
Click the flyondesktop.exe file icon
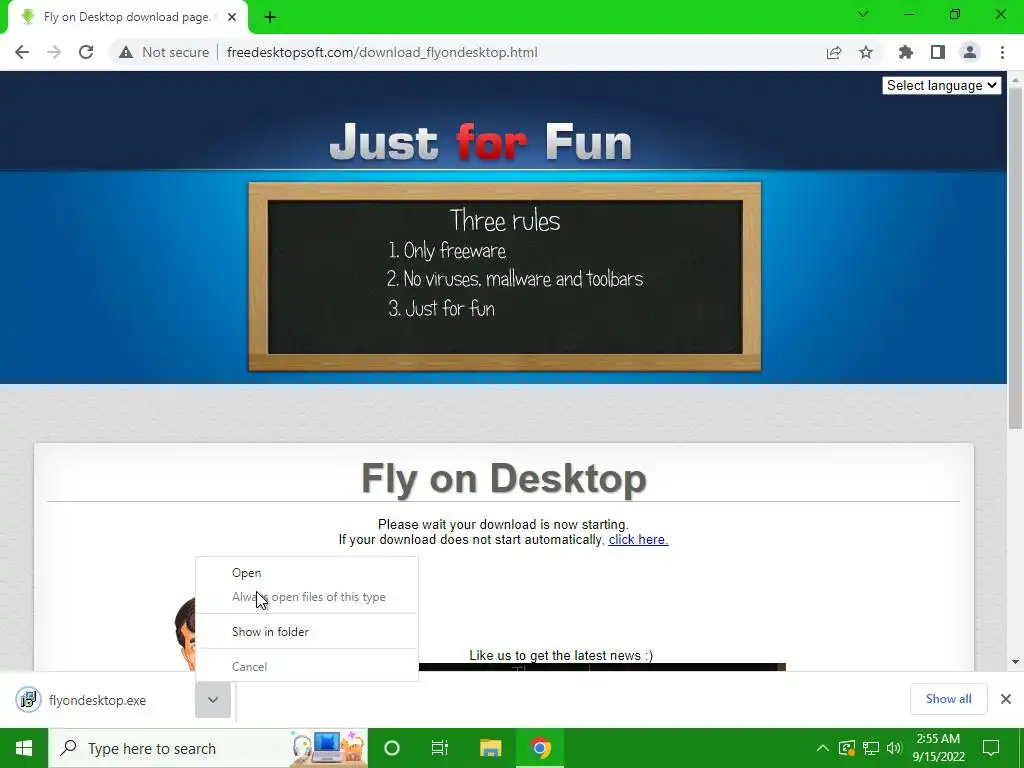(x=28, y=700)
